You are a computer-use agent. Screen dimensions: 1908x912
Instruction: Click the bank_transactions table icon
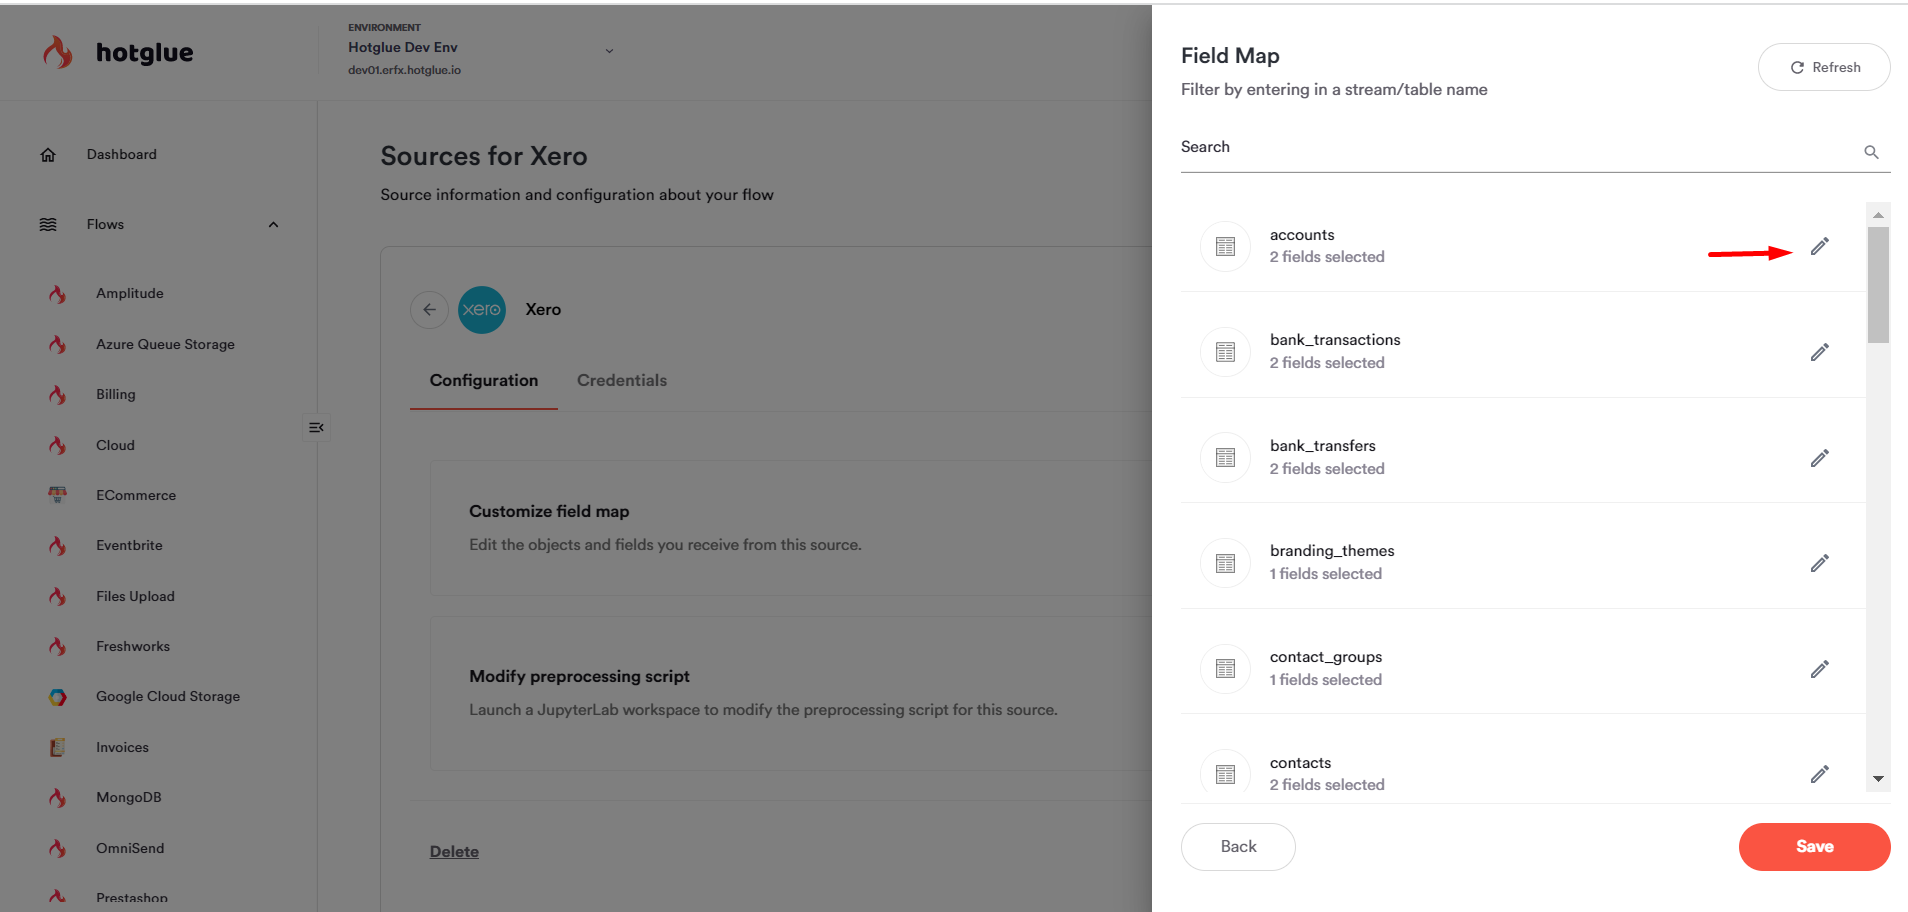point(1225,352)
